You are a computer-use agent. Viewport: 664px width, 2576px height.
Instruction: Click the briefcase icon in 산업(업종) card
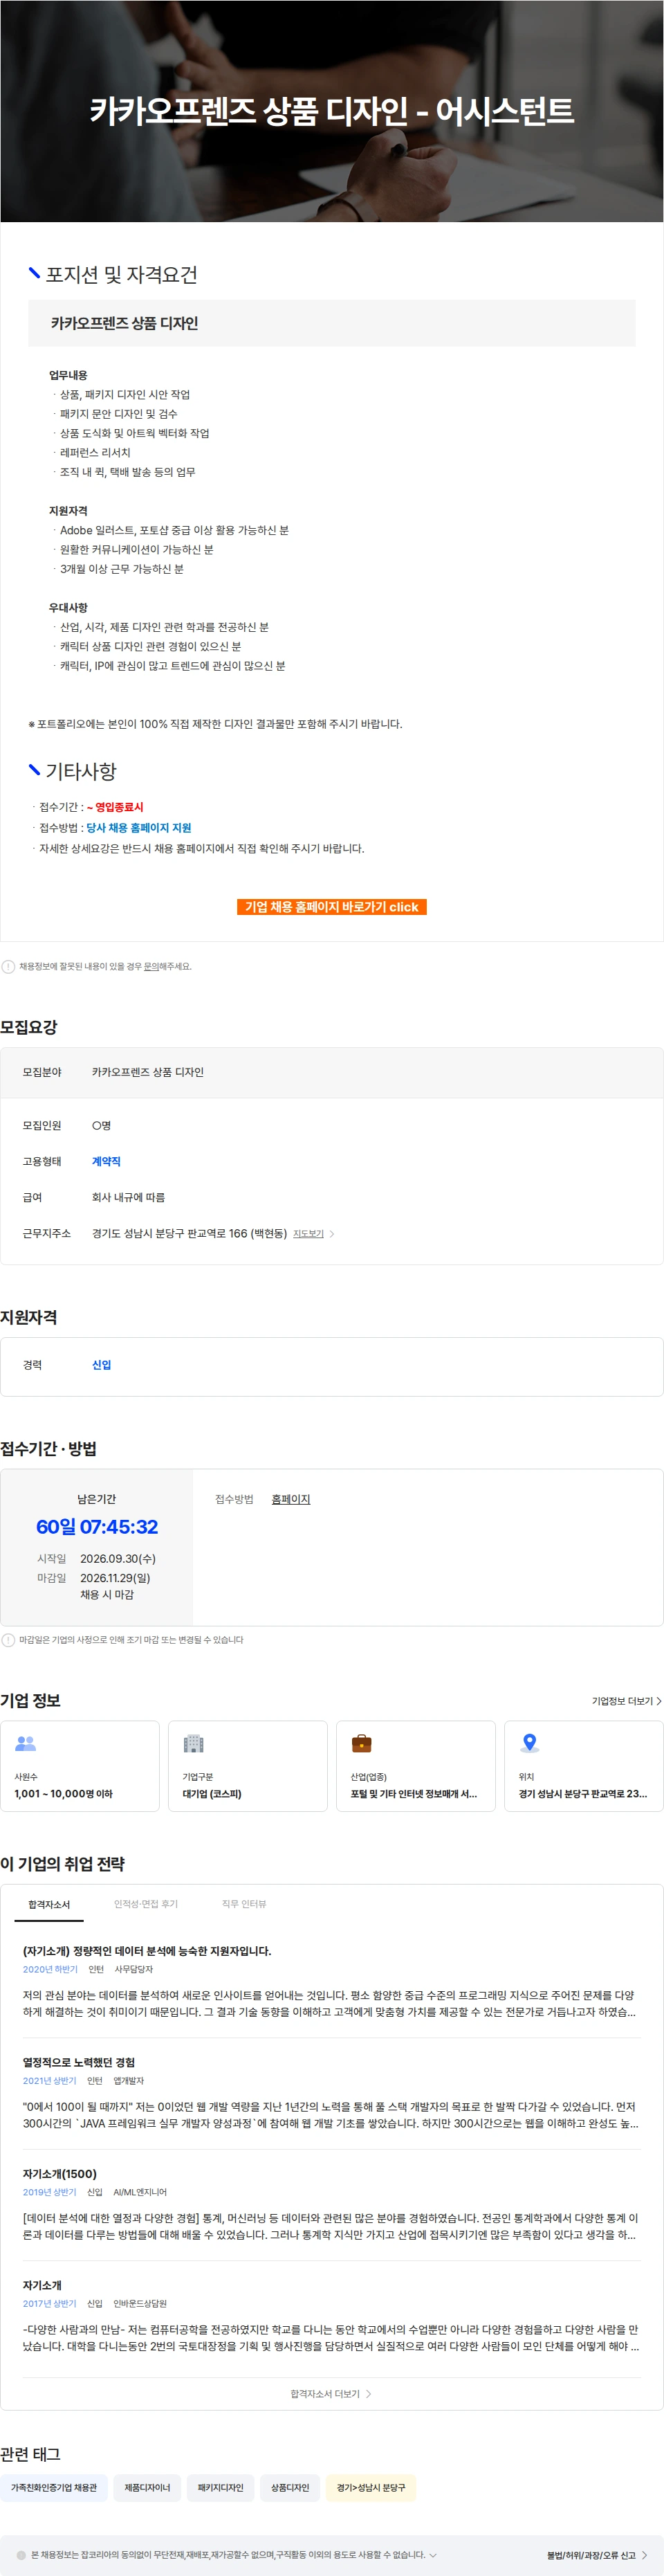(362, 1743)
